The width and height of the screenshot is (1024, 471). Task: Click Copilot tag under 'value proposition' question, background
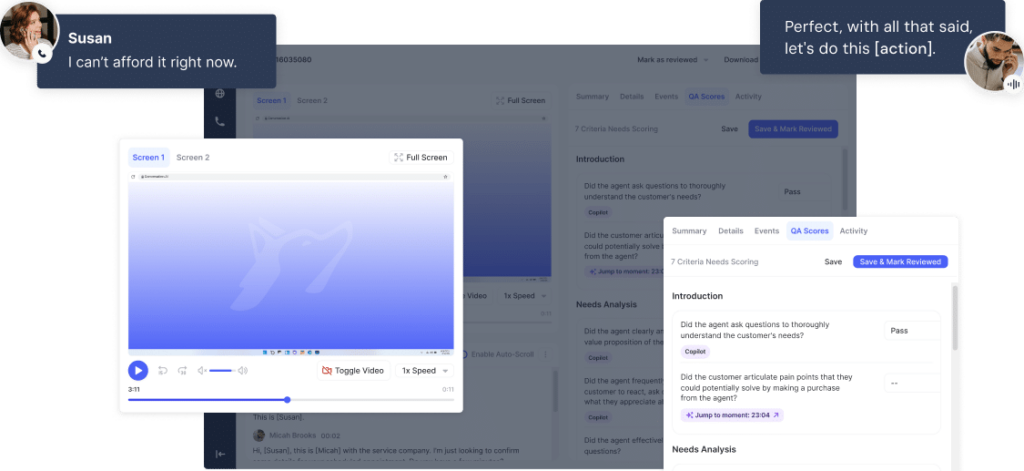click(x=598, y=358)
